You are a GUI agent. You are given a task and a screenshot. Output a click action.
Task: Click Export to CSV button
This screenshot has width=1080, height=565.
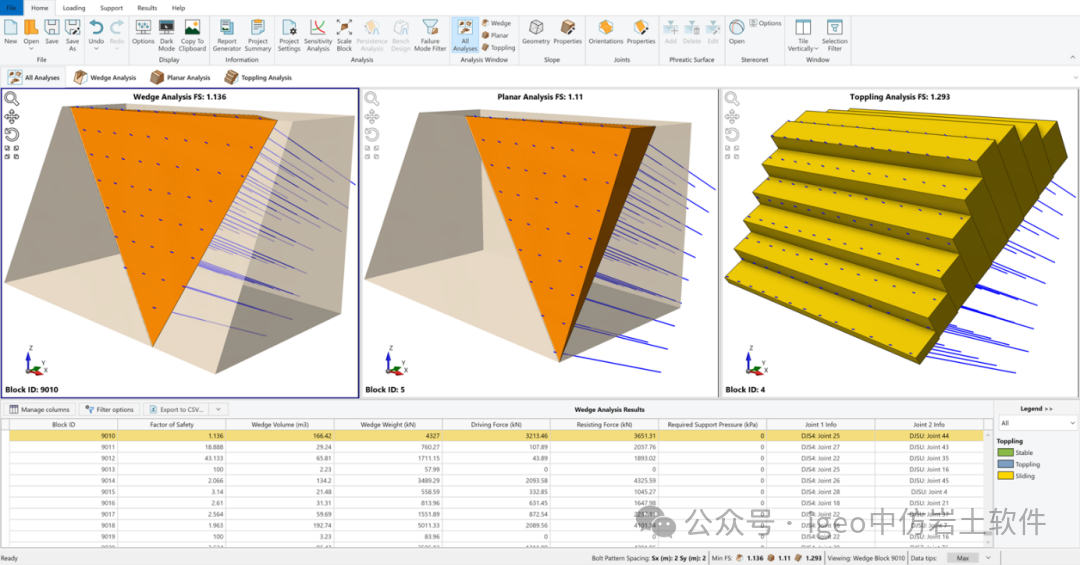point(176,409)
